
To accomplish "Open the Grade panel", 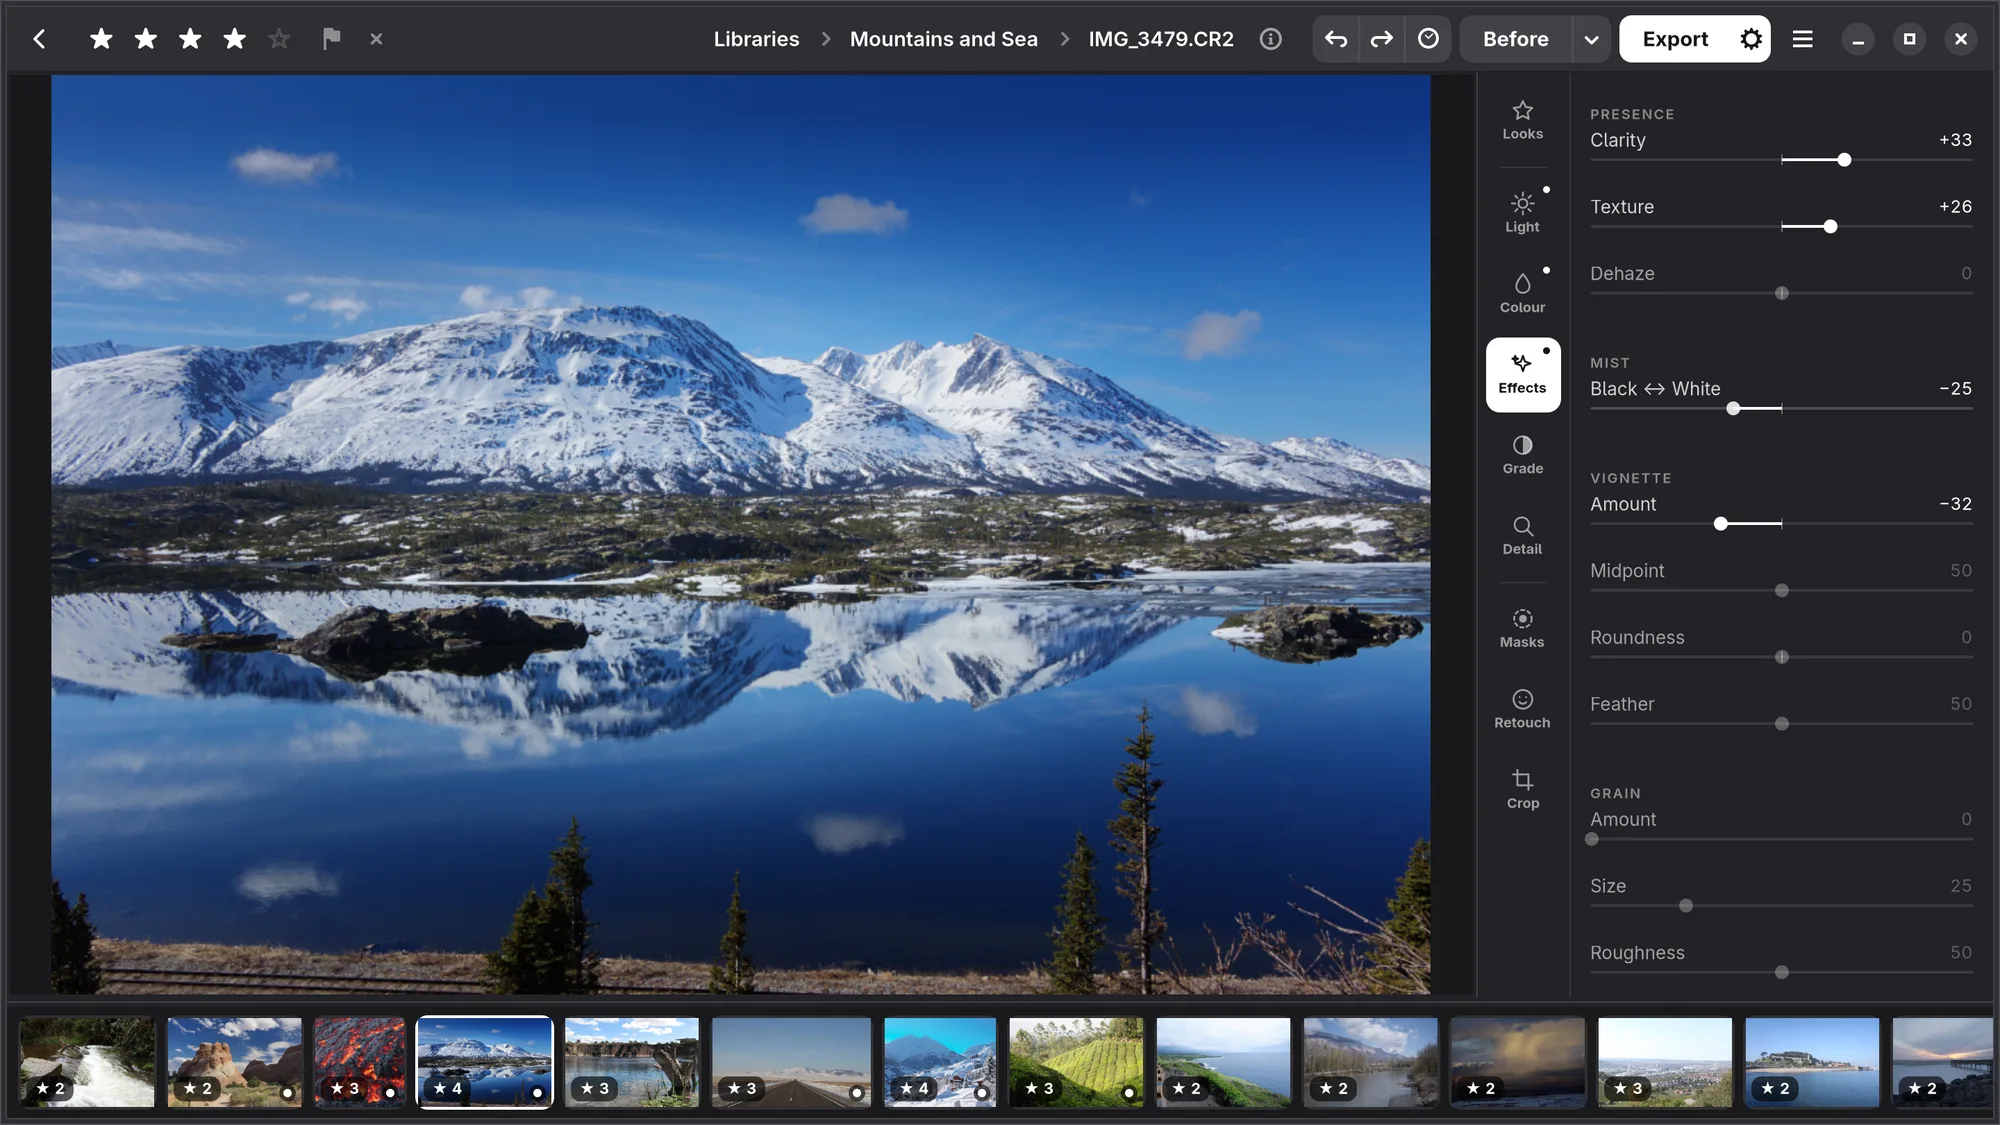I will [x=1522, y=455].
